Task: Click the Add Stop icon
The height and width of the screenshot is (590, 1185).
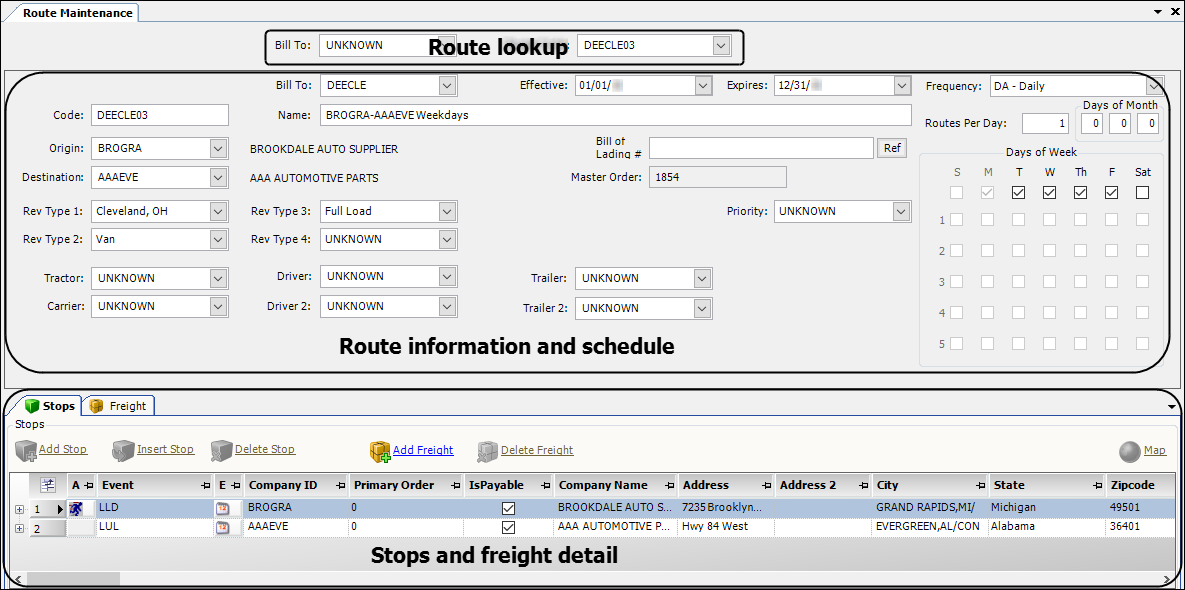Action: pos(26,451)
